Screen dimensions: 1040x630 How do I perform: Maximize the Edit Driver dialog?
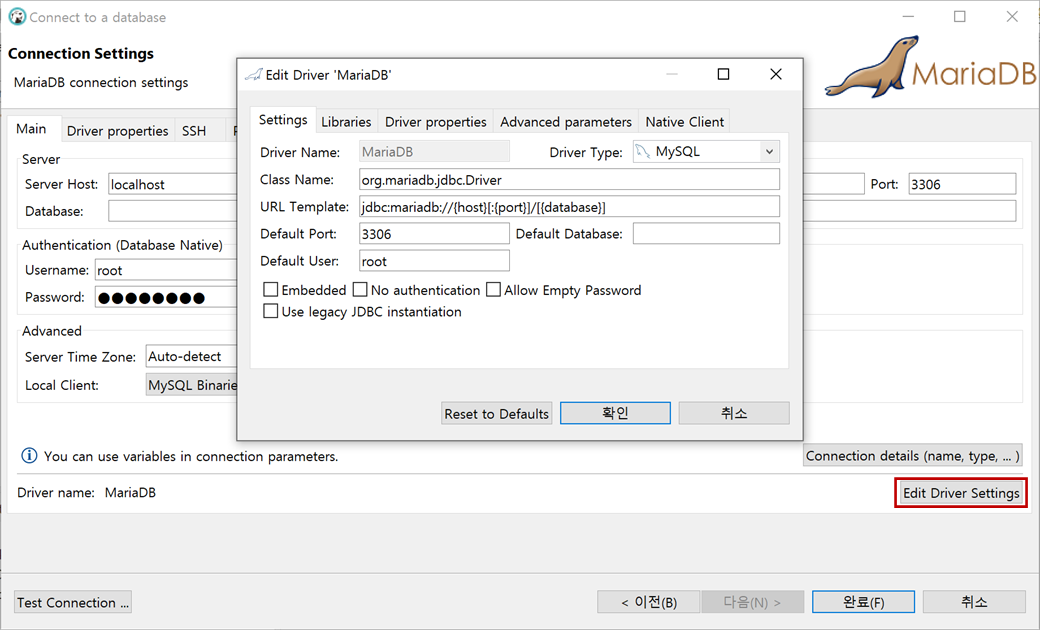click(724, 74)
